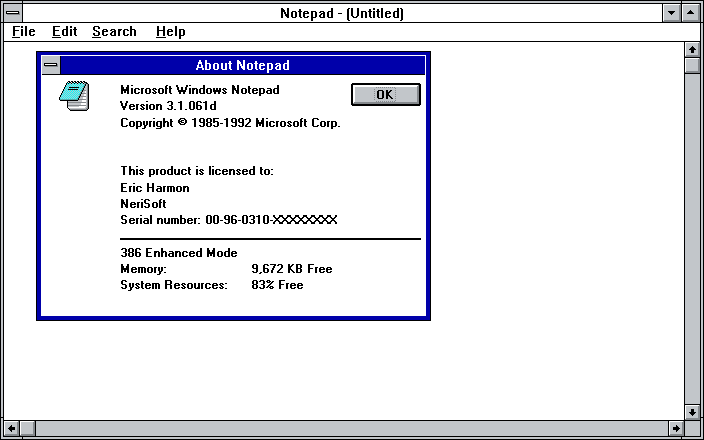Click the text 'Microsoft Windows Notepad'
704x440 pixels.
point(200,90)
